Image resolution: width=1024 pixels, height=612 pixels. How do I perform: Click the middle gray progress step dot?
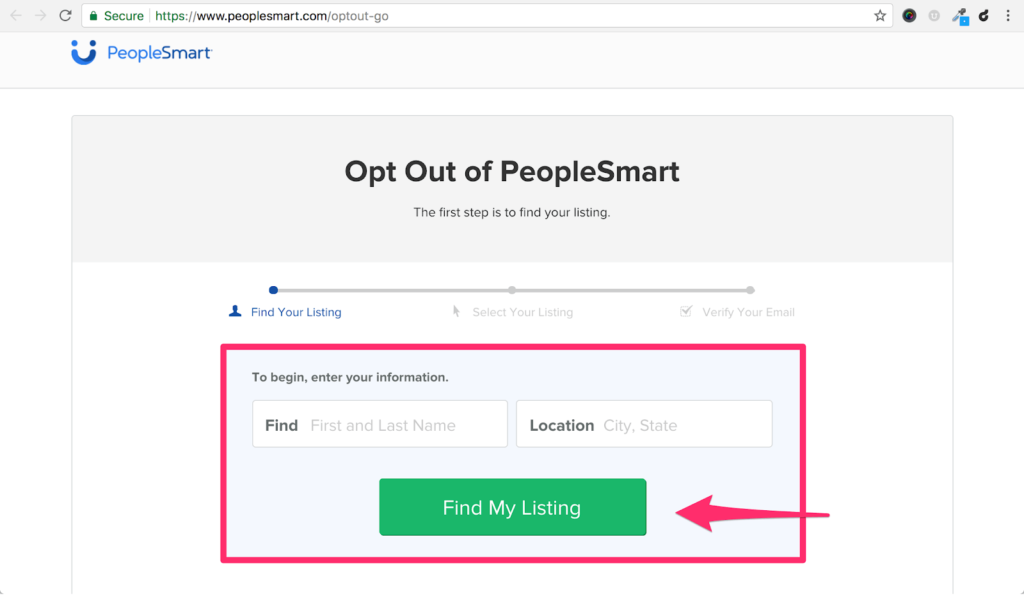pyautogui.click(x=512, y=290)
